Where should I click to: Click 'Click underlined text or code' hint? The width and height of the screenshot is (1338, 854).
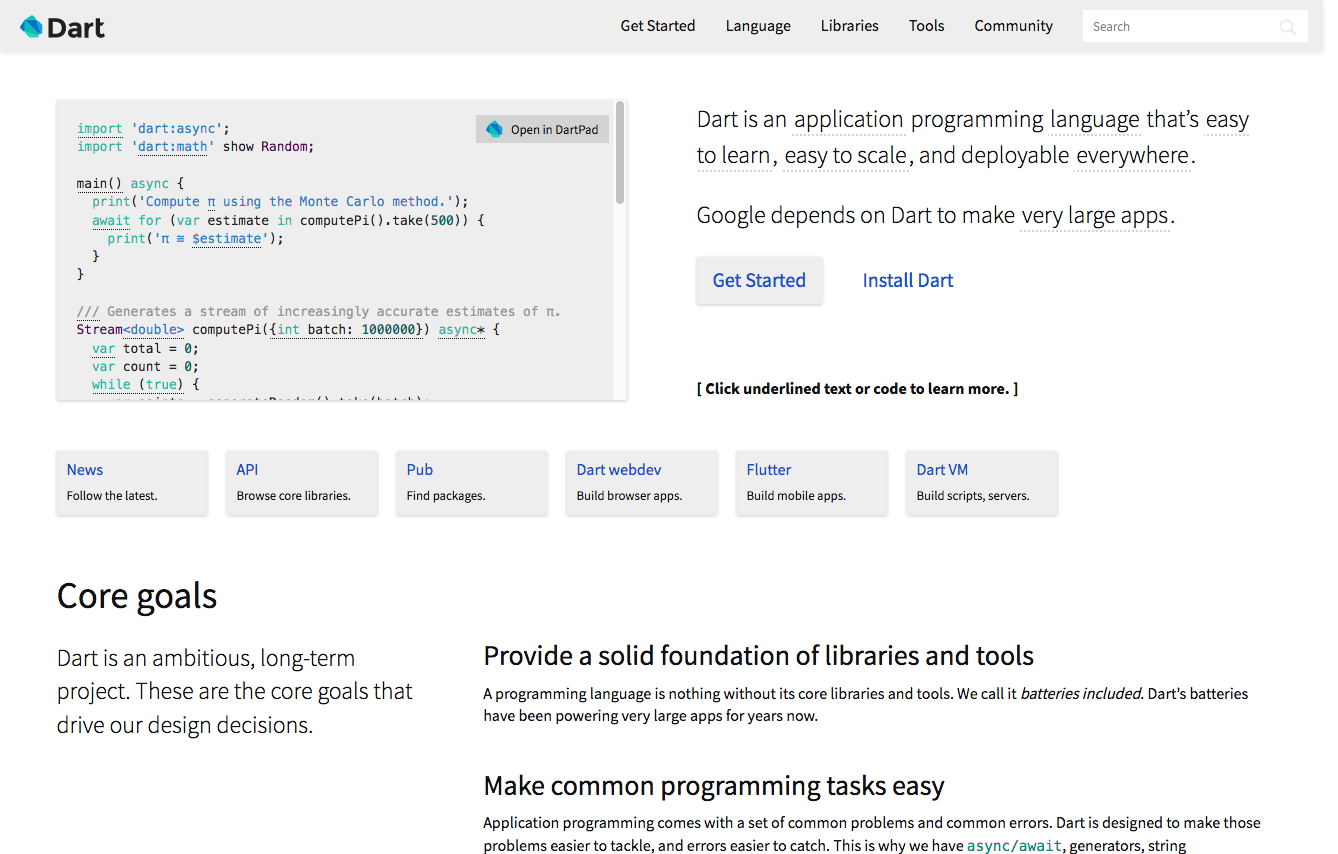click(x=858, y=389)
